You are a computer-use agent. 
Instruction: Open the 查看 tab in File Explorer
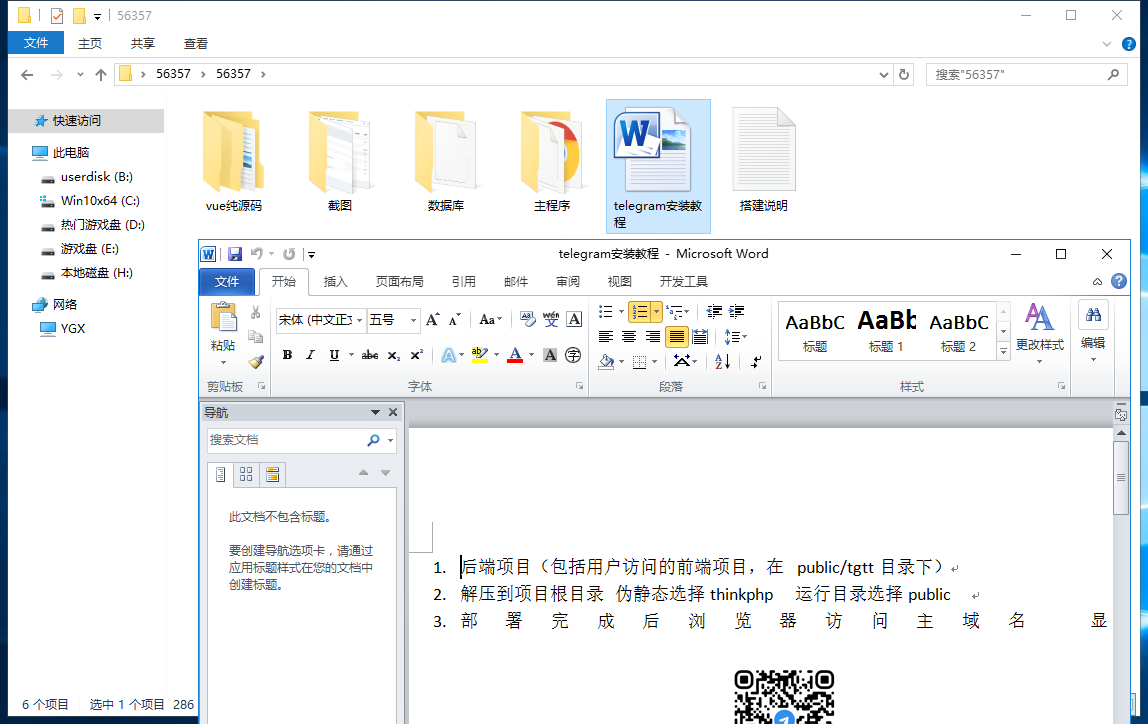(195, 43)
